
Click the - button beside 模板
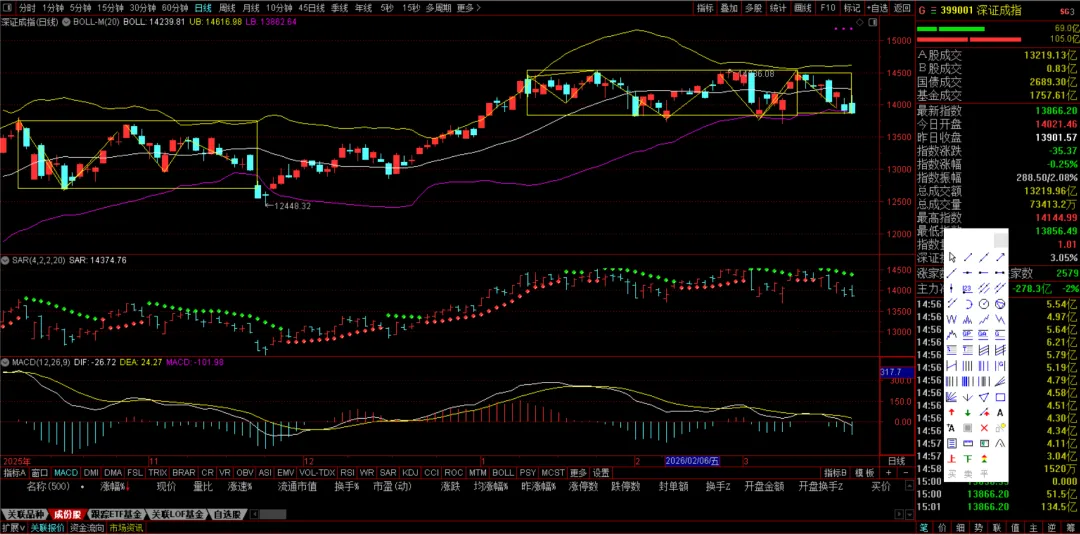click(x=904, y=473)
